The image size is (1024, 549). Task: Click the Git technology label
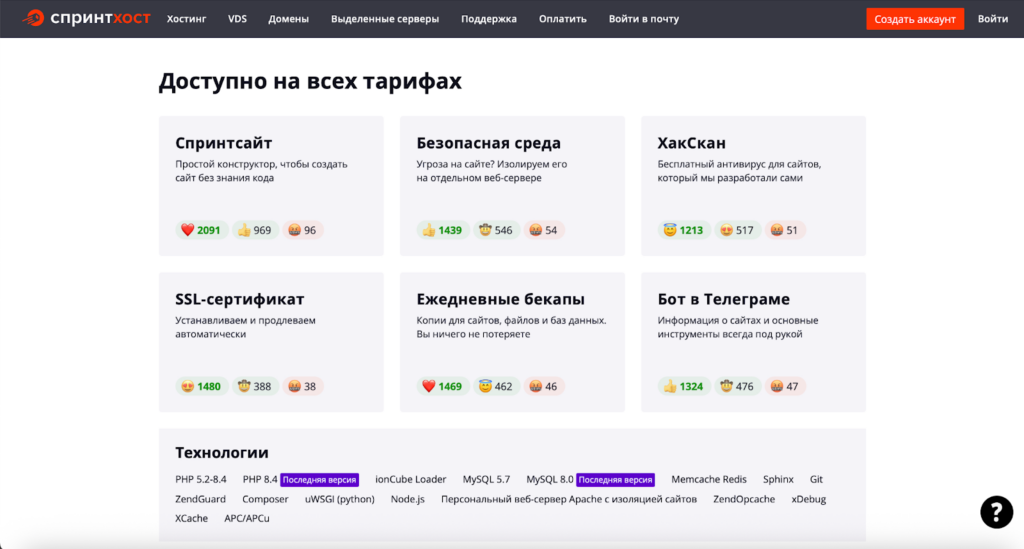(816, 479)
